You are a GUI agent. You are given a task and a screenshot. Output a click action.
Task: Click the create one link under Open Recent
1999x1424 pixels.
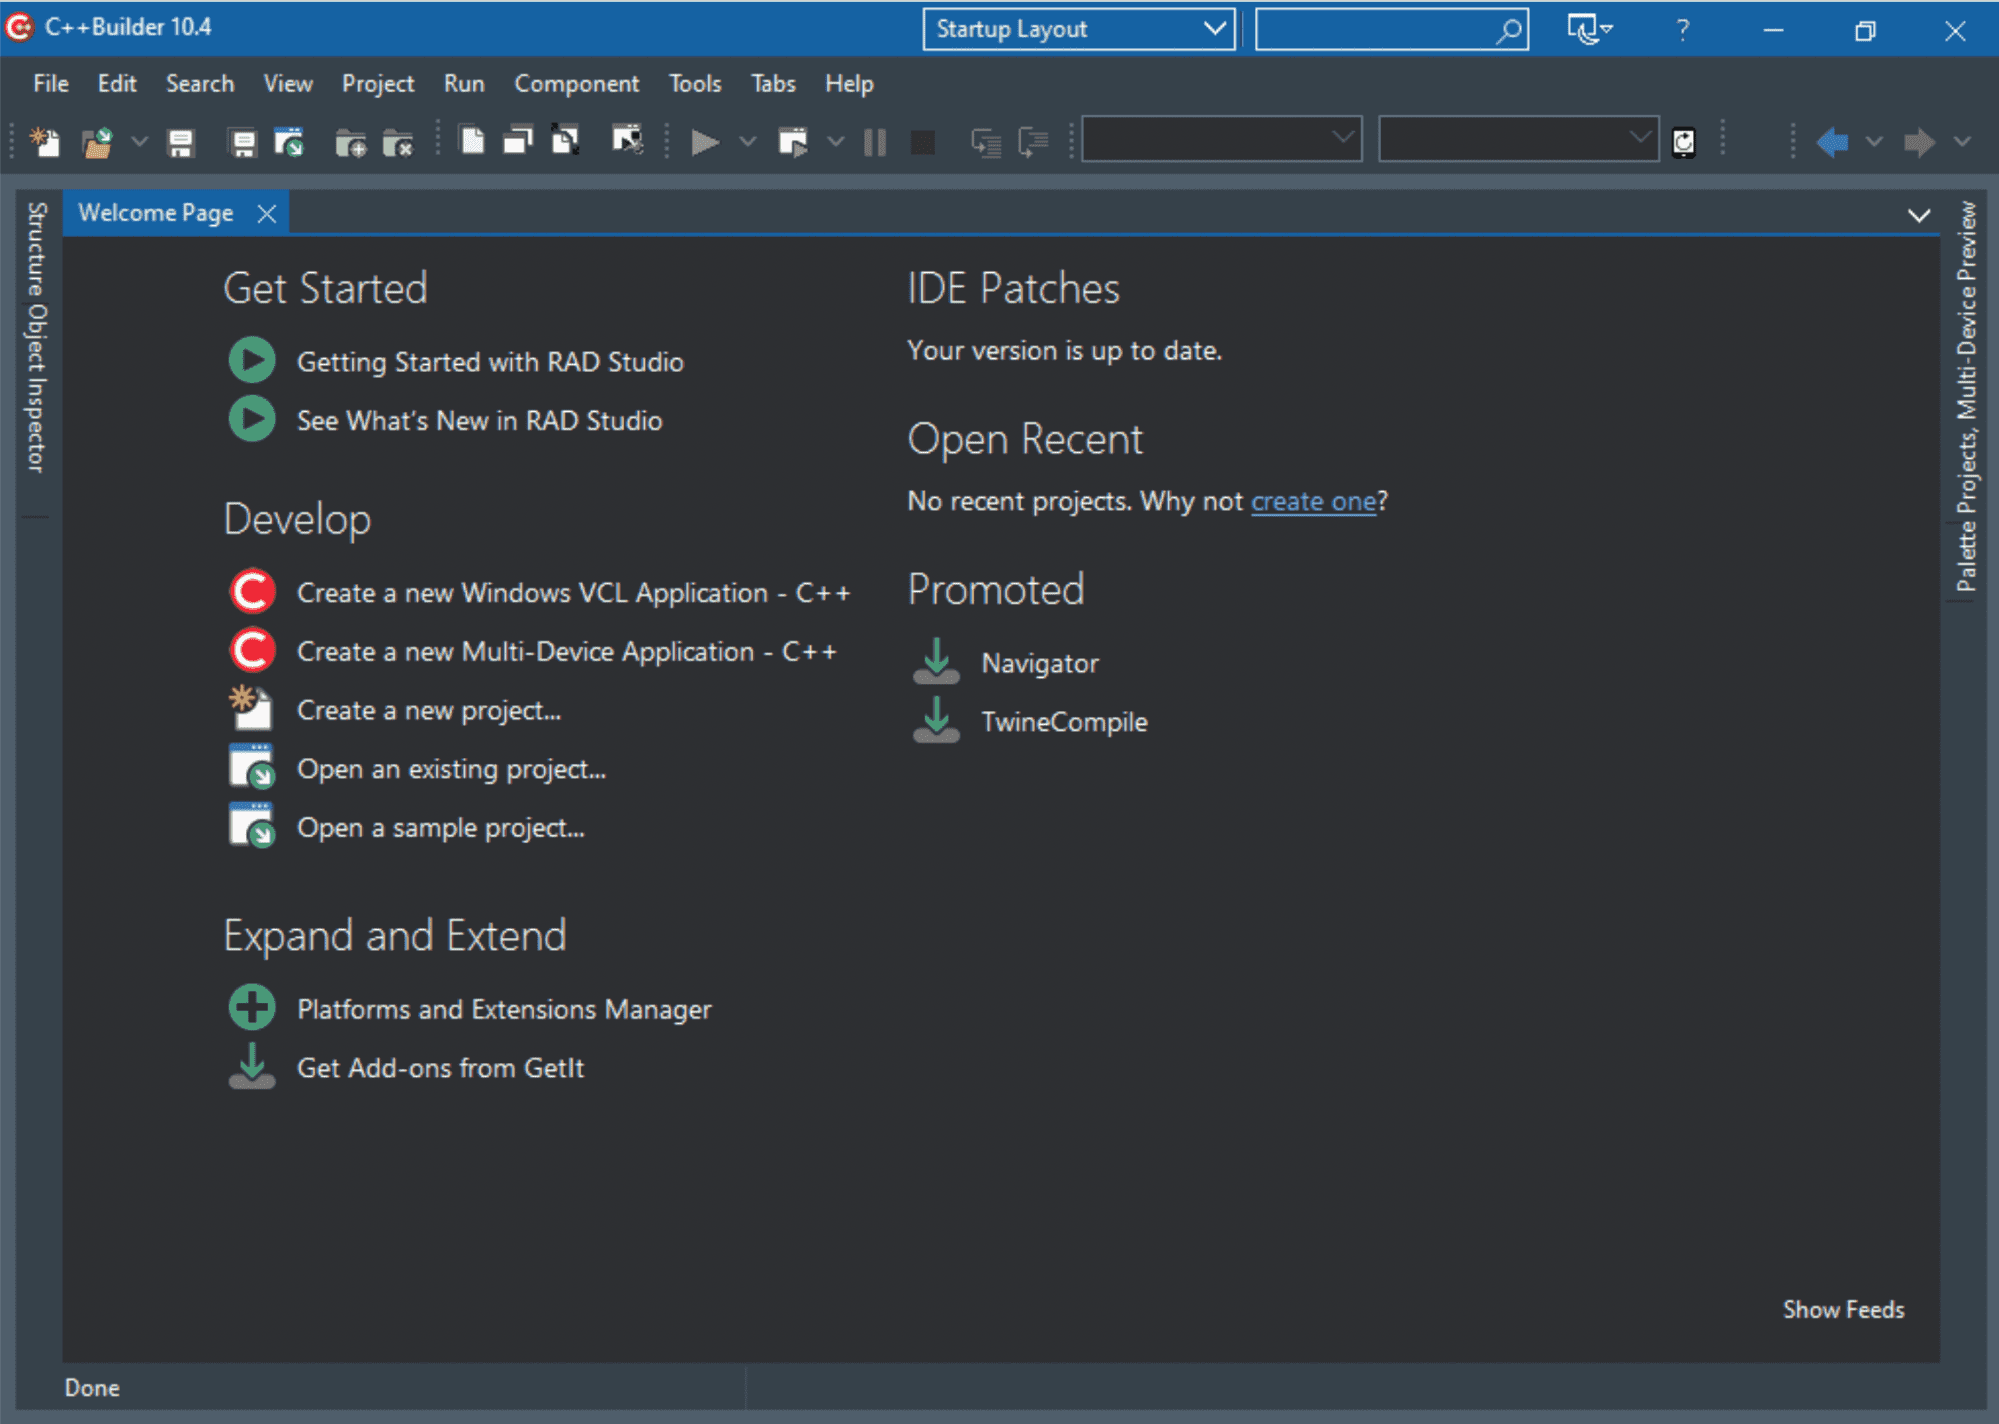[x=1313, y=501]
